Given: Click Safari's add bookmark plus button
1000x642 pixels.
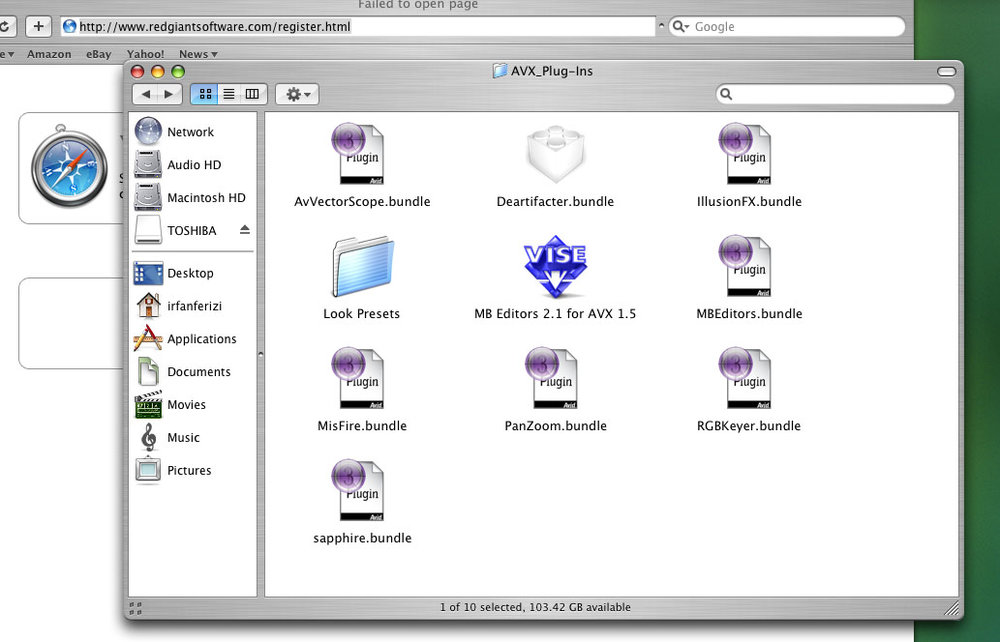Looking at the screenshot, I should click(x=38, y=26).
